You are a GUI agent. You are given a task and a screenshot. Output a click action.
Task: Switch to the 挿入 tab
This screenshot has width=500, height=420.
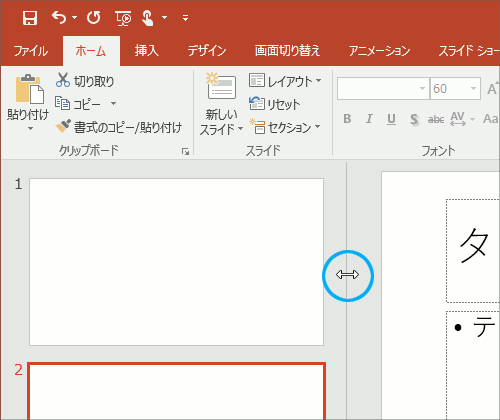(147, 51)
